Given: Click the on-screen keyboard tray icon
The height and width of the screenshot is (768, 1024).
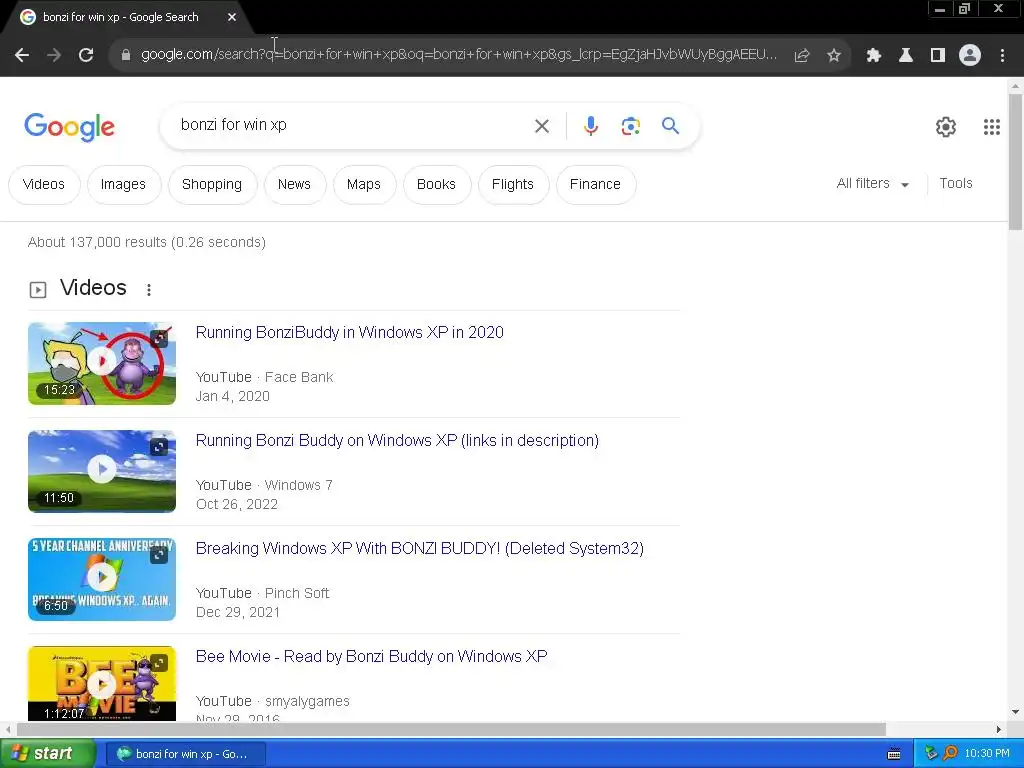Looking at the screenshot, I should click(894, 754).
